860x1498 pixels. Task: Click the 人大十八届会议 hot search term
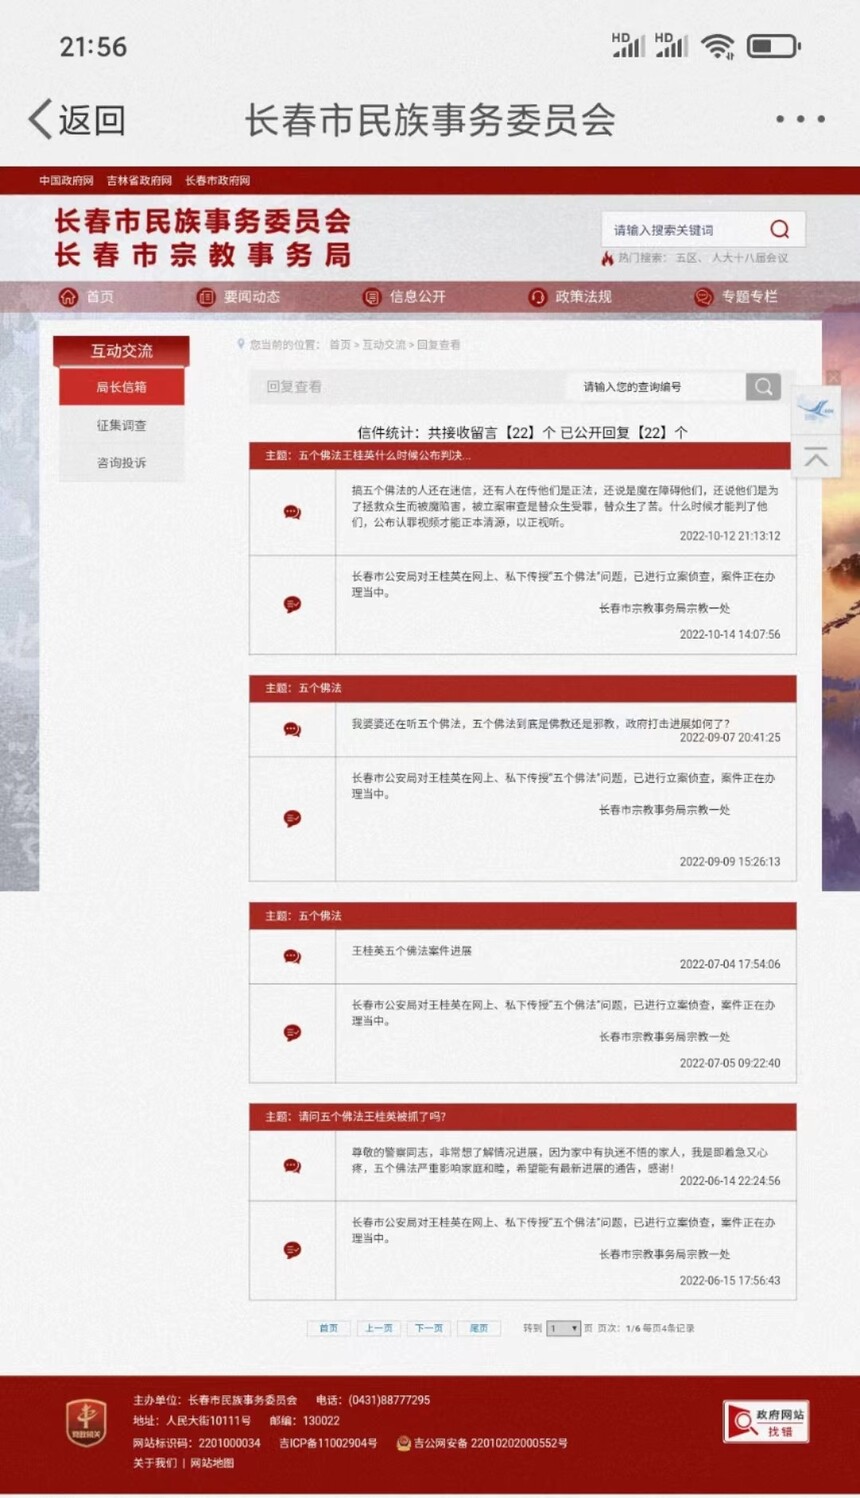click(x=750, y=258)
